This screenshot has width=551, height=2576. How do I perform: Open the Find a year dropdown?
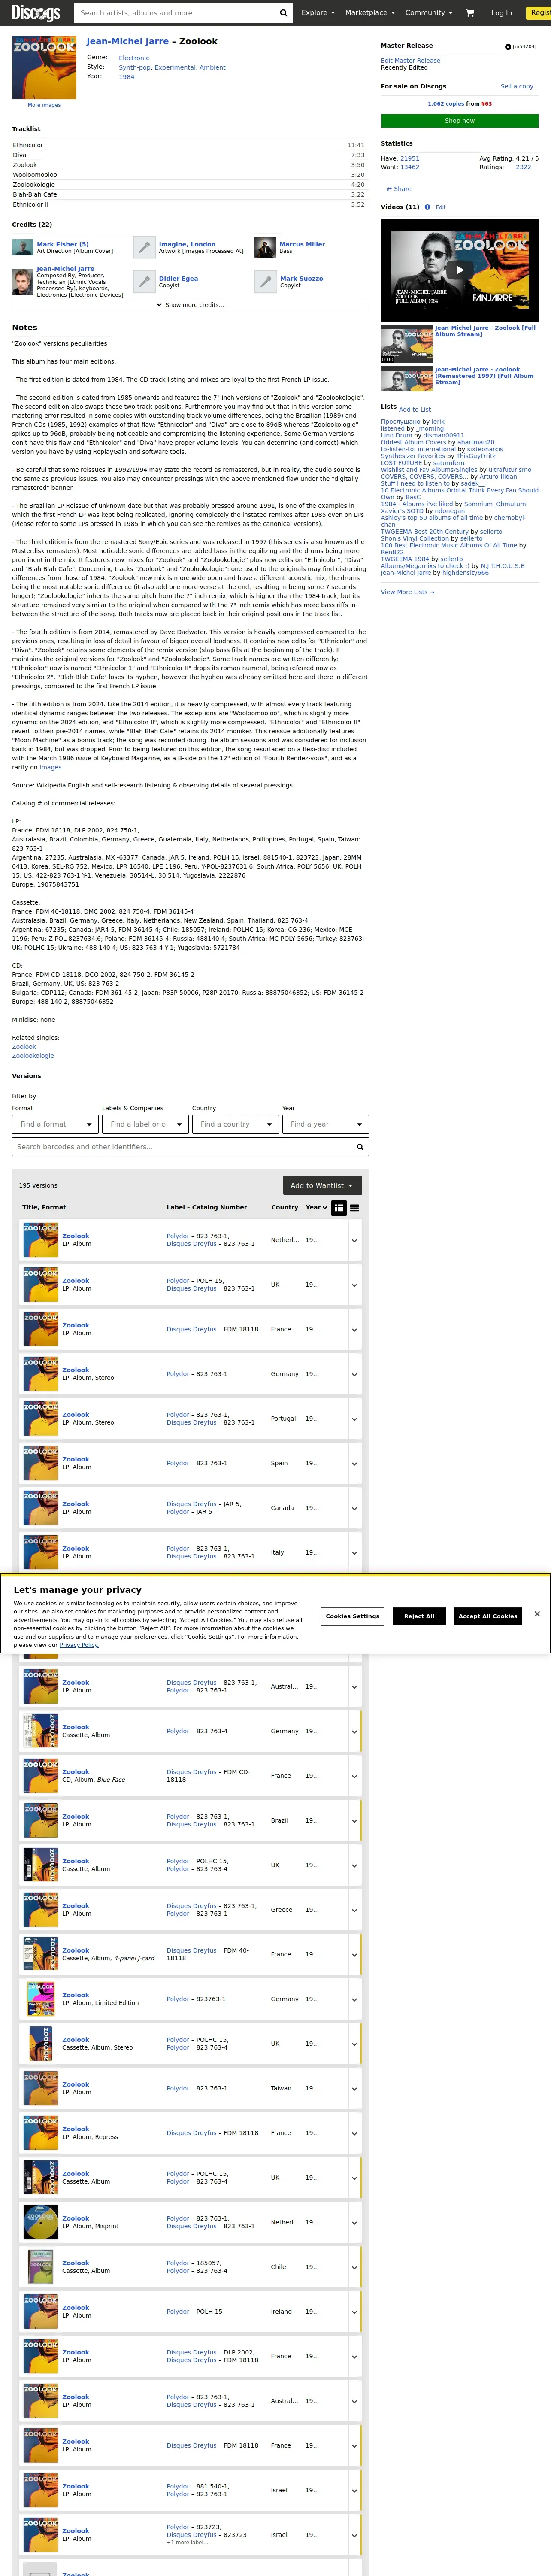click(325, 1124)
